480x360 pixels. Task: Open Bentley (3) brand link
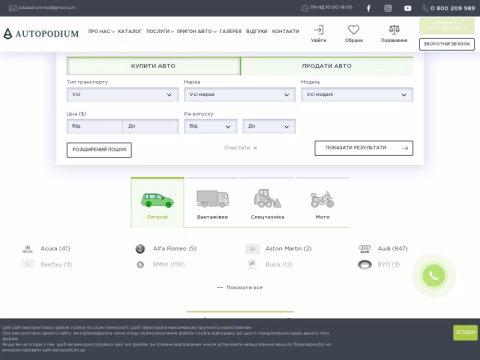coord(56,265)
